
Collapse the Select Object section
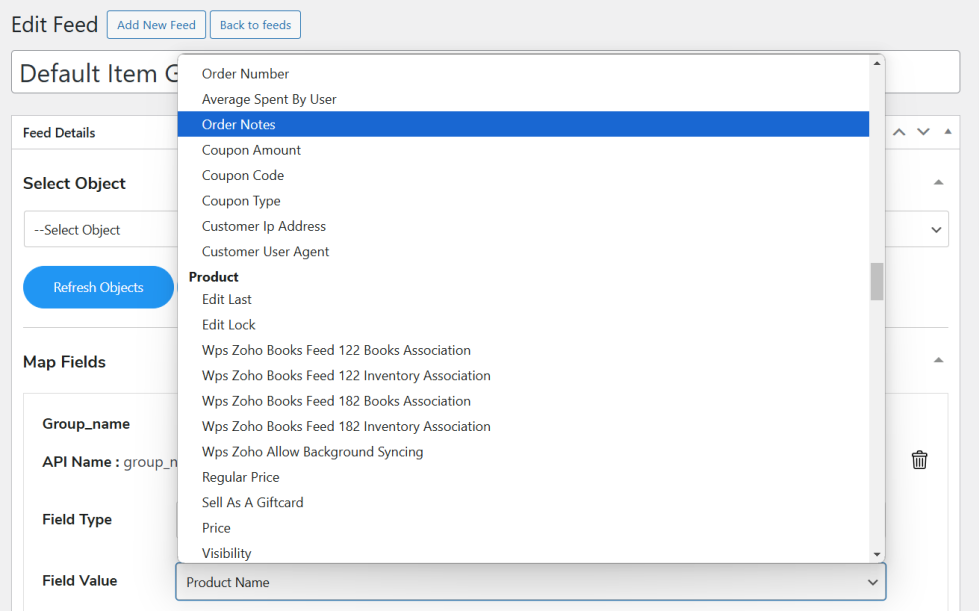[938, 183]
